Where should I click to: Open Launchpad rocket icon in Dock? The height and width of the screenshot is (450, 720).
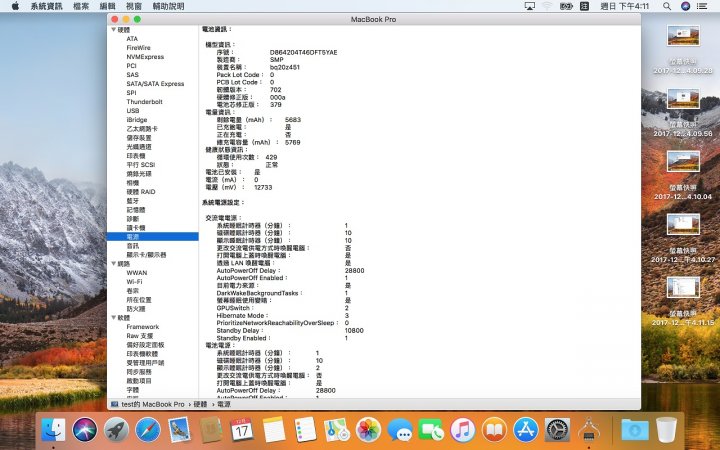tap(116, 430)
